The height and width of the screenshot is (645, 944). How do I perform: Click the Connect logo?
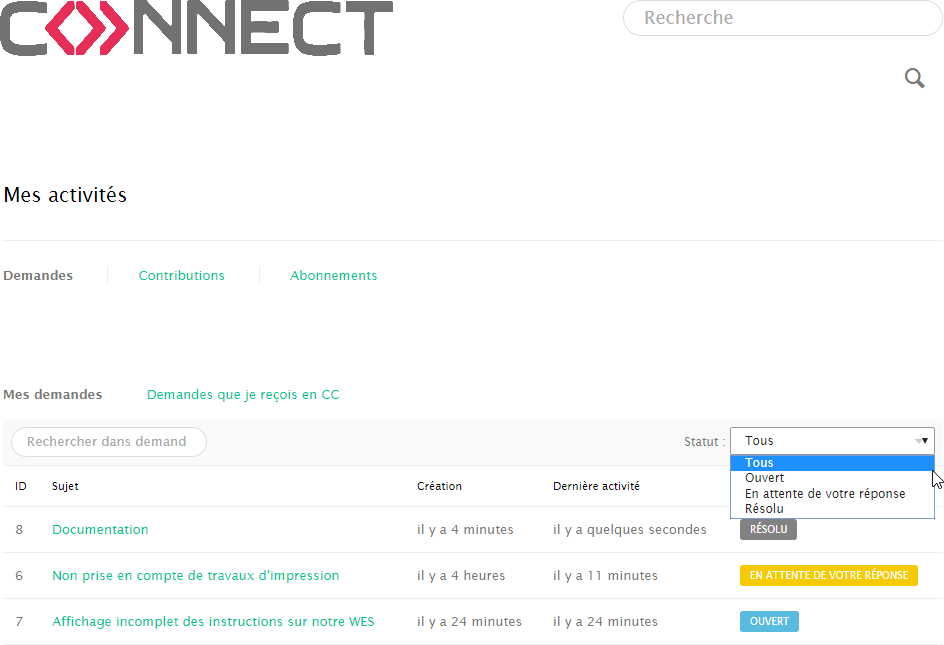pyautogui.click(x=197, y=28)
